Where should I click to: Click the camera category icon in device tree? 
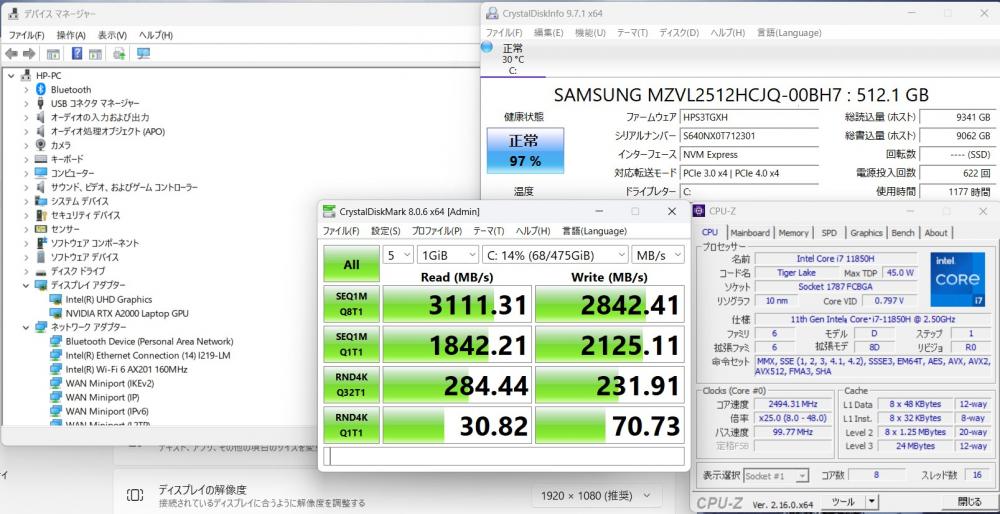(41, 145)
